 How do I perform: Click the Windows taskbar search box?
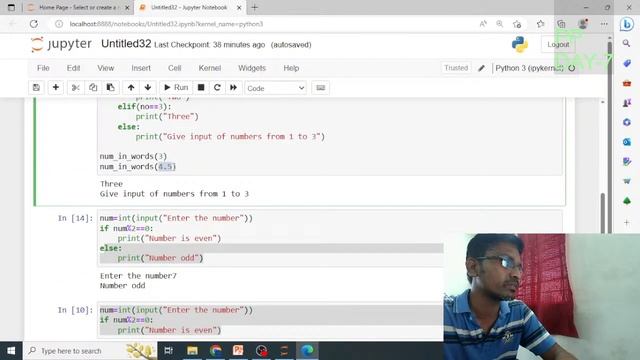(90, 351)
